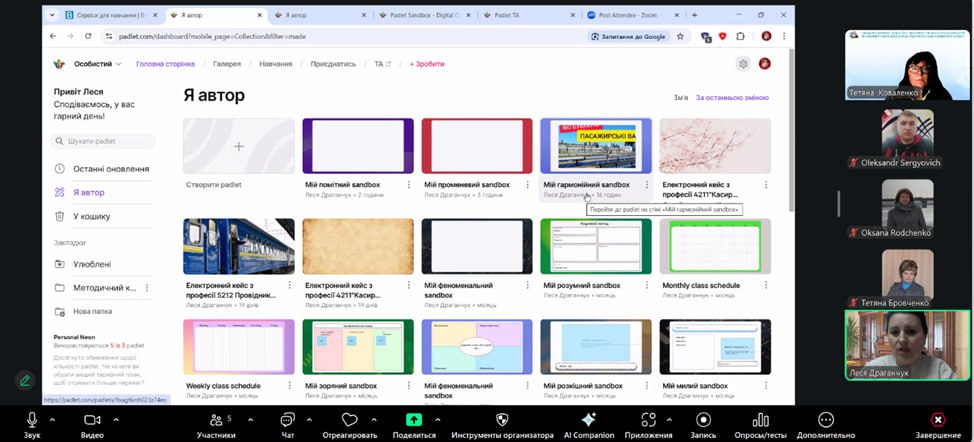Image resolution: width=974 pixels, height=442 pixels.
Task: Click the green pencil edit icon
Action: (25, 380)
